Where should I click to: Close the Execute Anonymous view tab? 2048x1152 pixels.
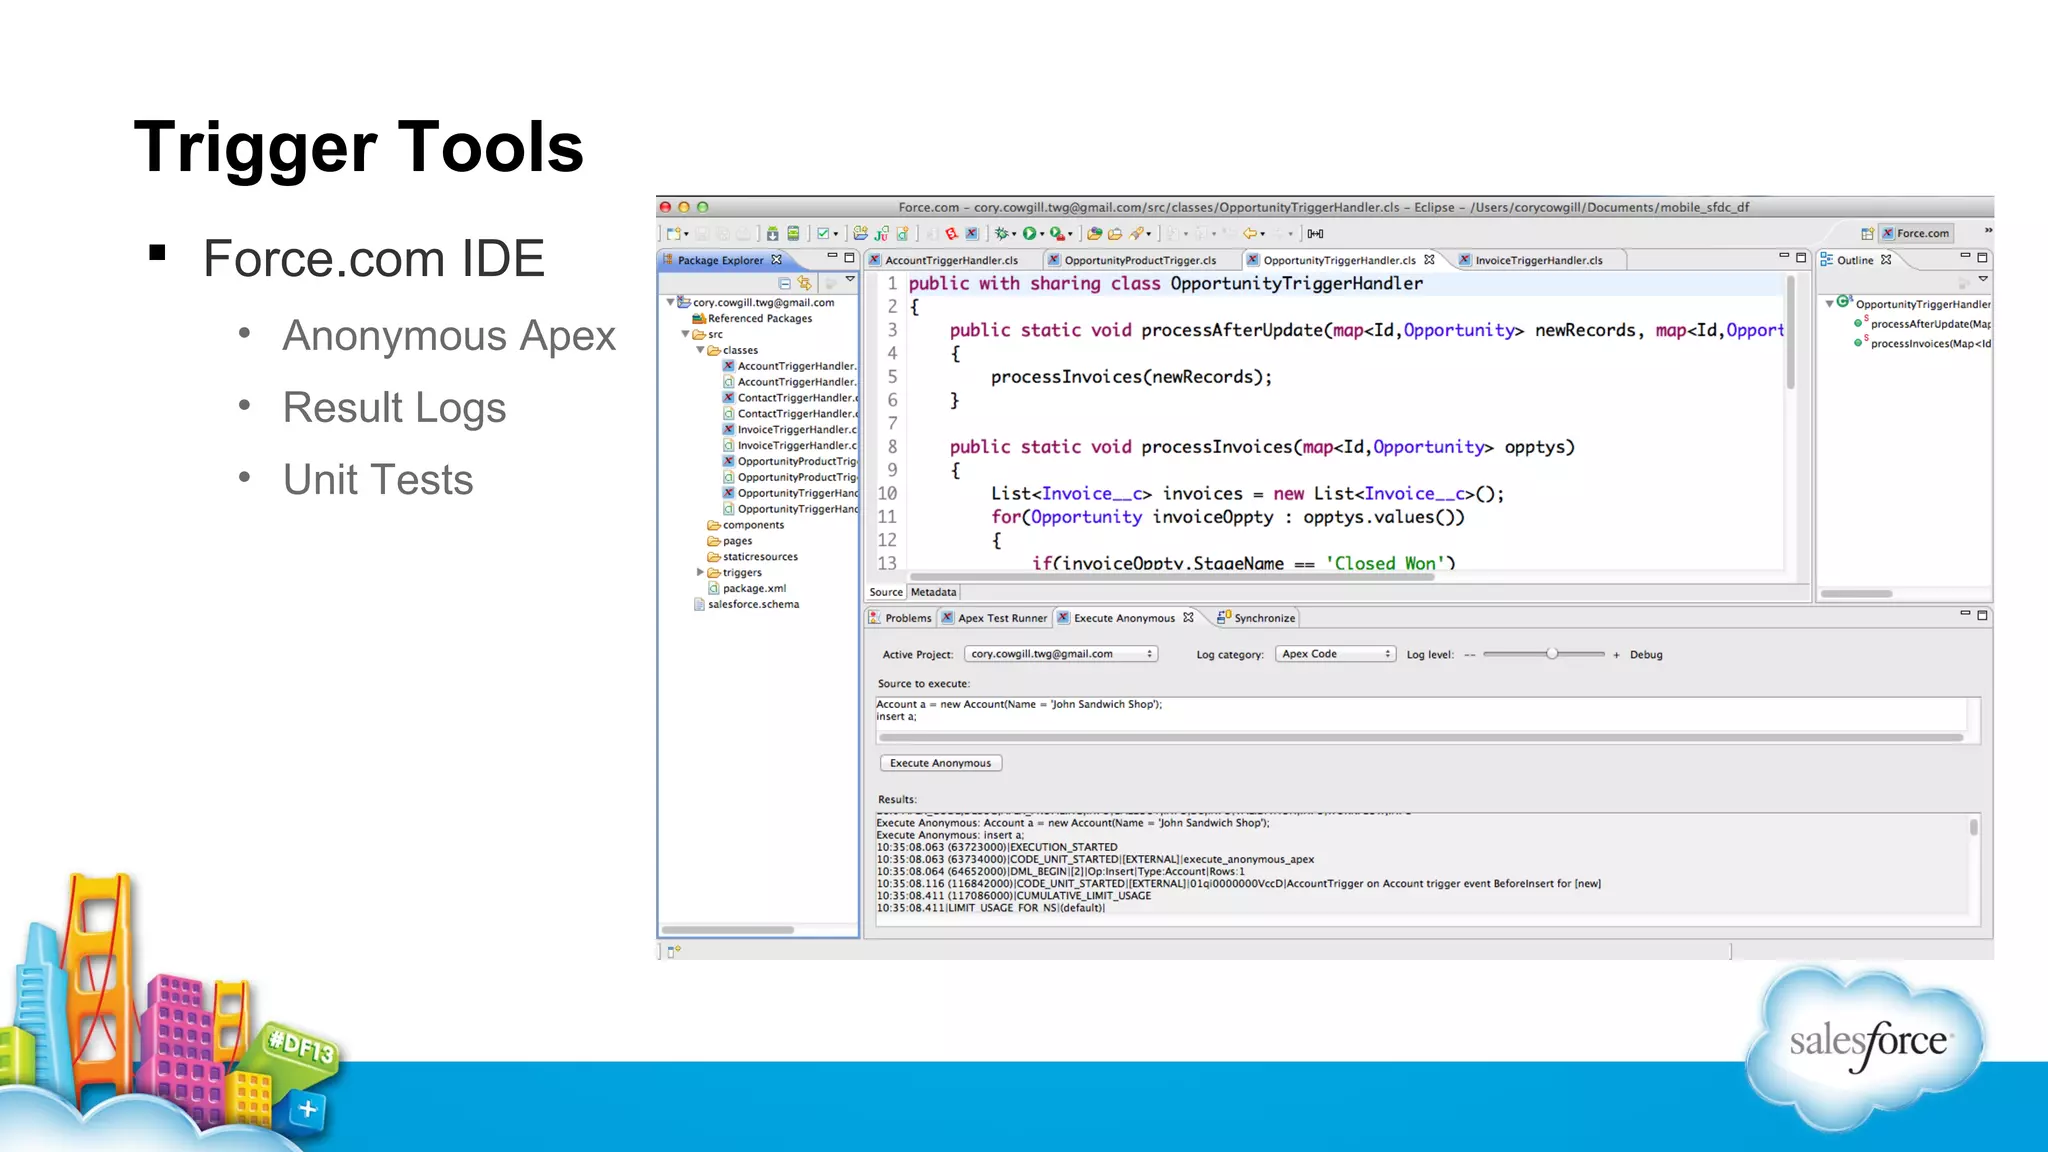pyautogui.click(x=1188, y=618)
